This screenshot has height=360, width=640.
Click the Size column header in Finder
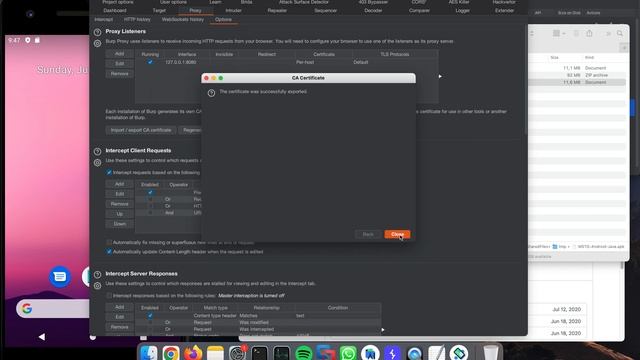point(554,58)
